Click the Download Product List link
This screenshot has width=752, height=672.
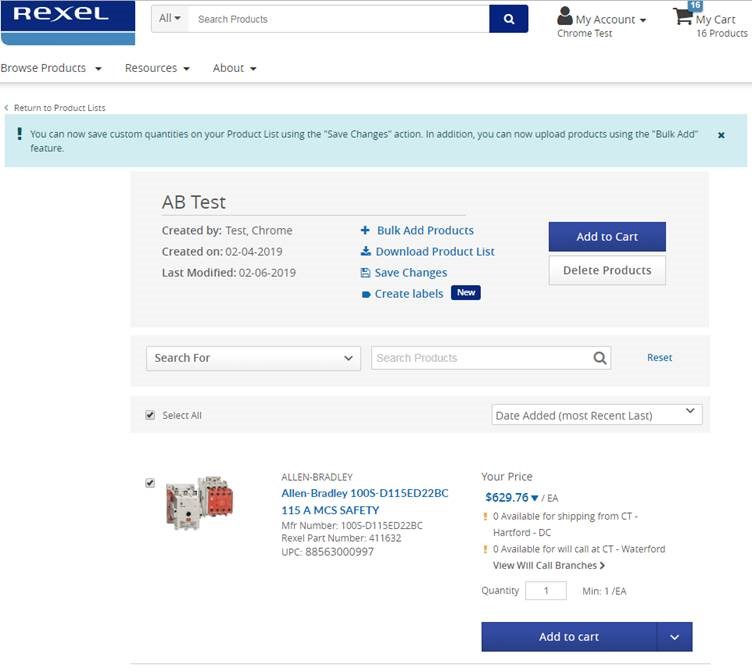(x=435, y=251)
